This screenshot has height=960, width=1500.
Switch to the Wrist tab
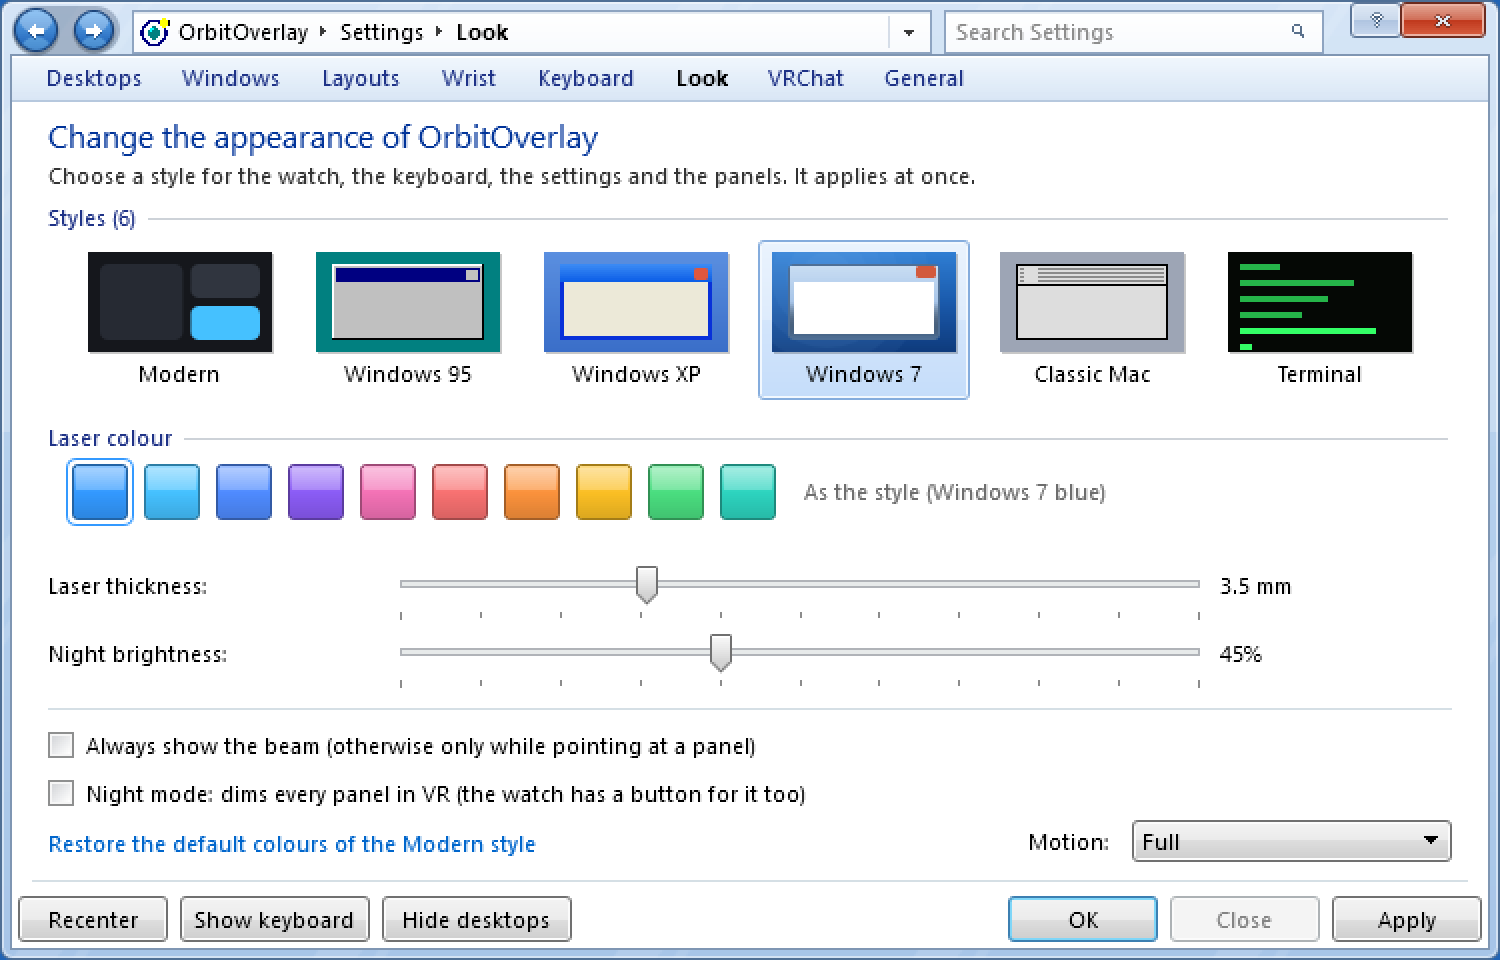pos(468,78)
